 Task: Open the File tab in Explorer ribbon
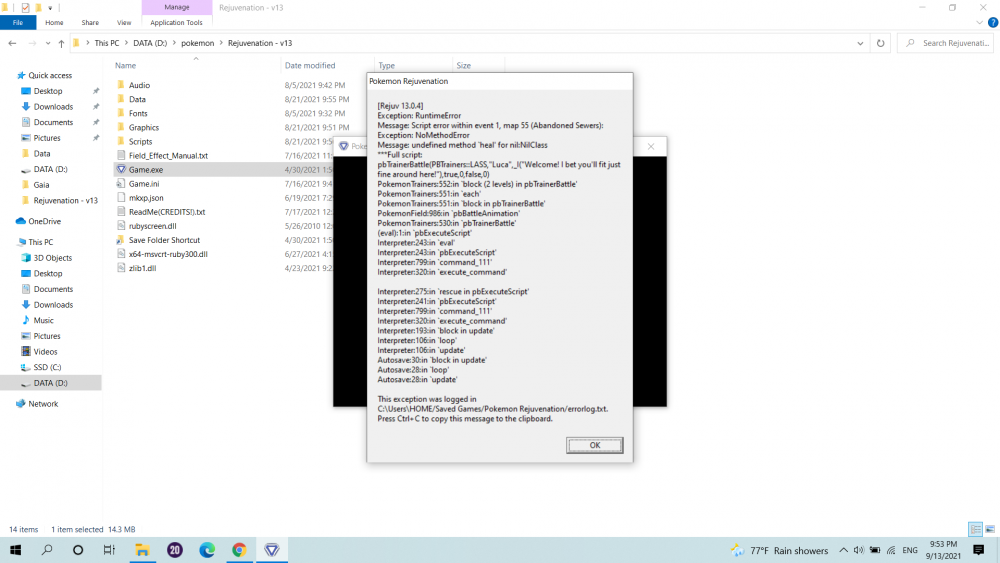[18, 22]
